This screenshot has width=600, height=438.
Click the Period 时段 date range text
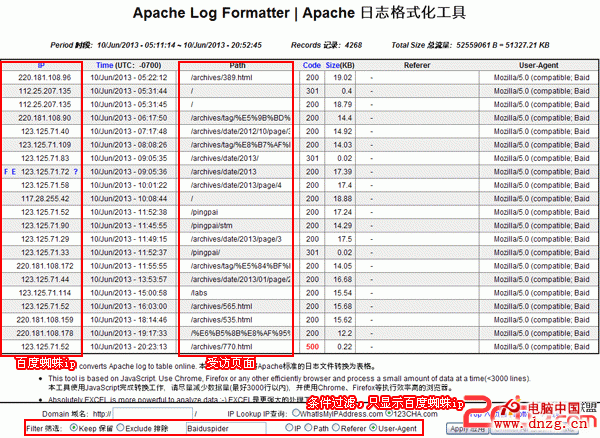click(x=156, y=45)
